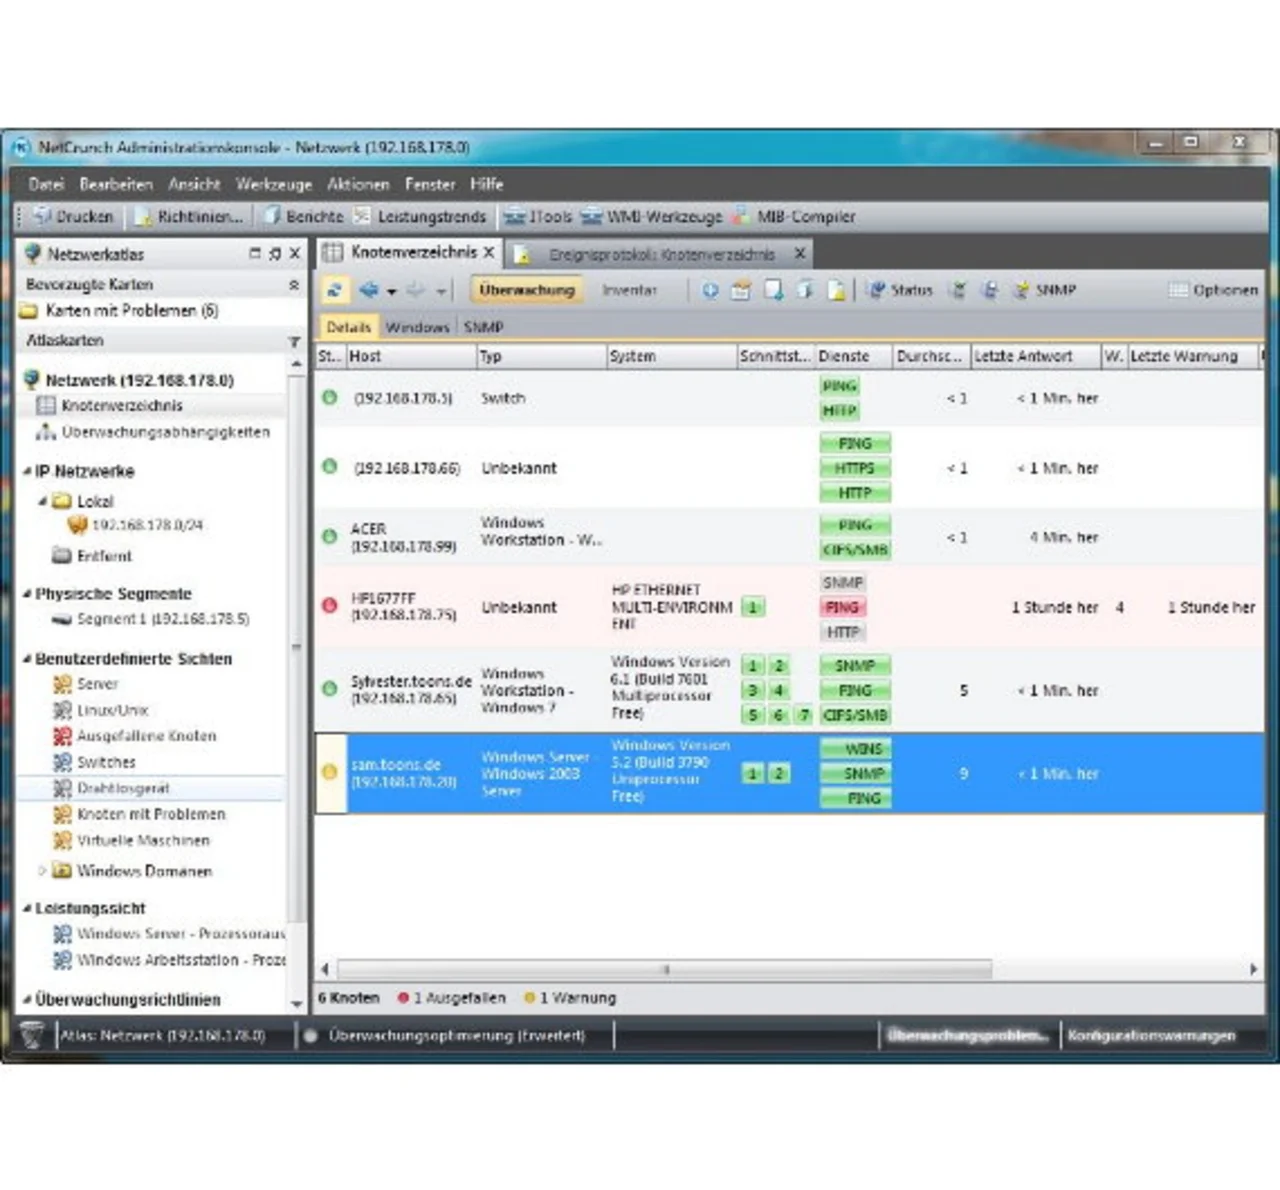This screenshot has height=1190, width=1280.
Task: Click the refresh icon in Knotenverzeichnis toolbar
Action: point(335,290)
